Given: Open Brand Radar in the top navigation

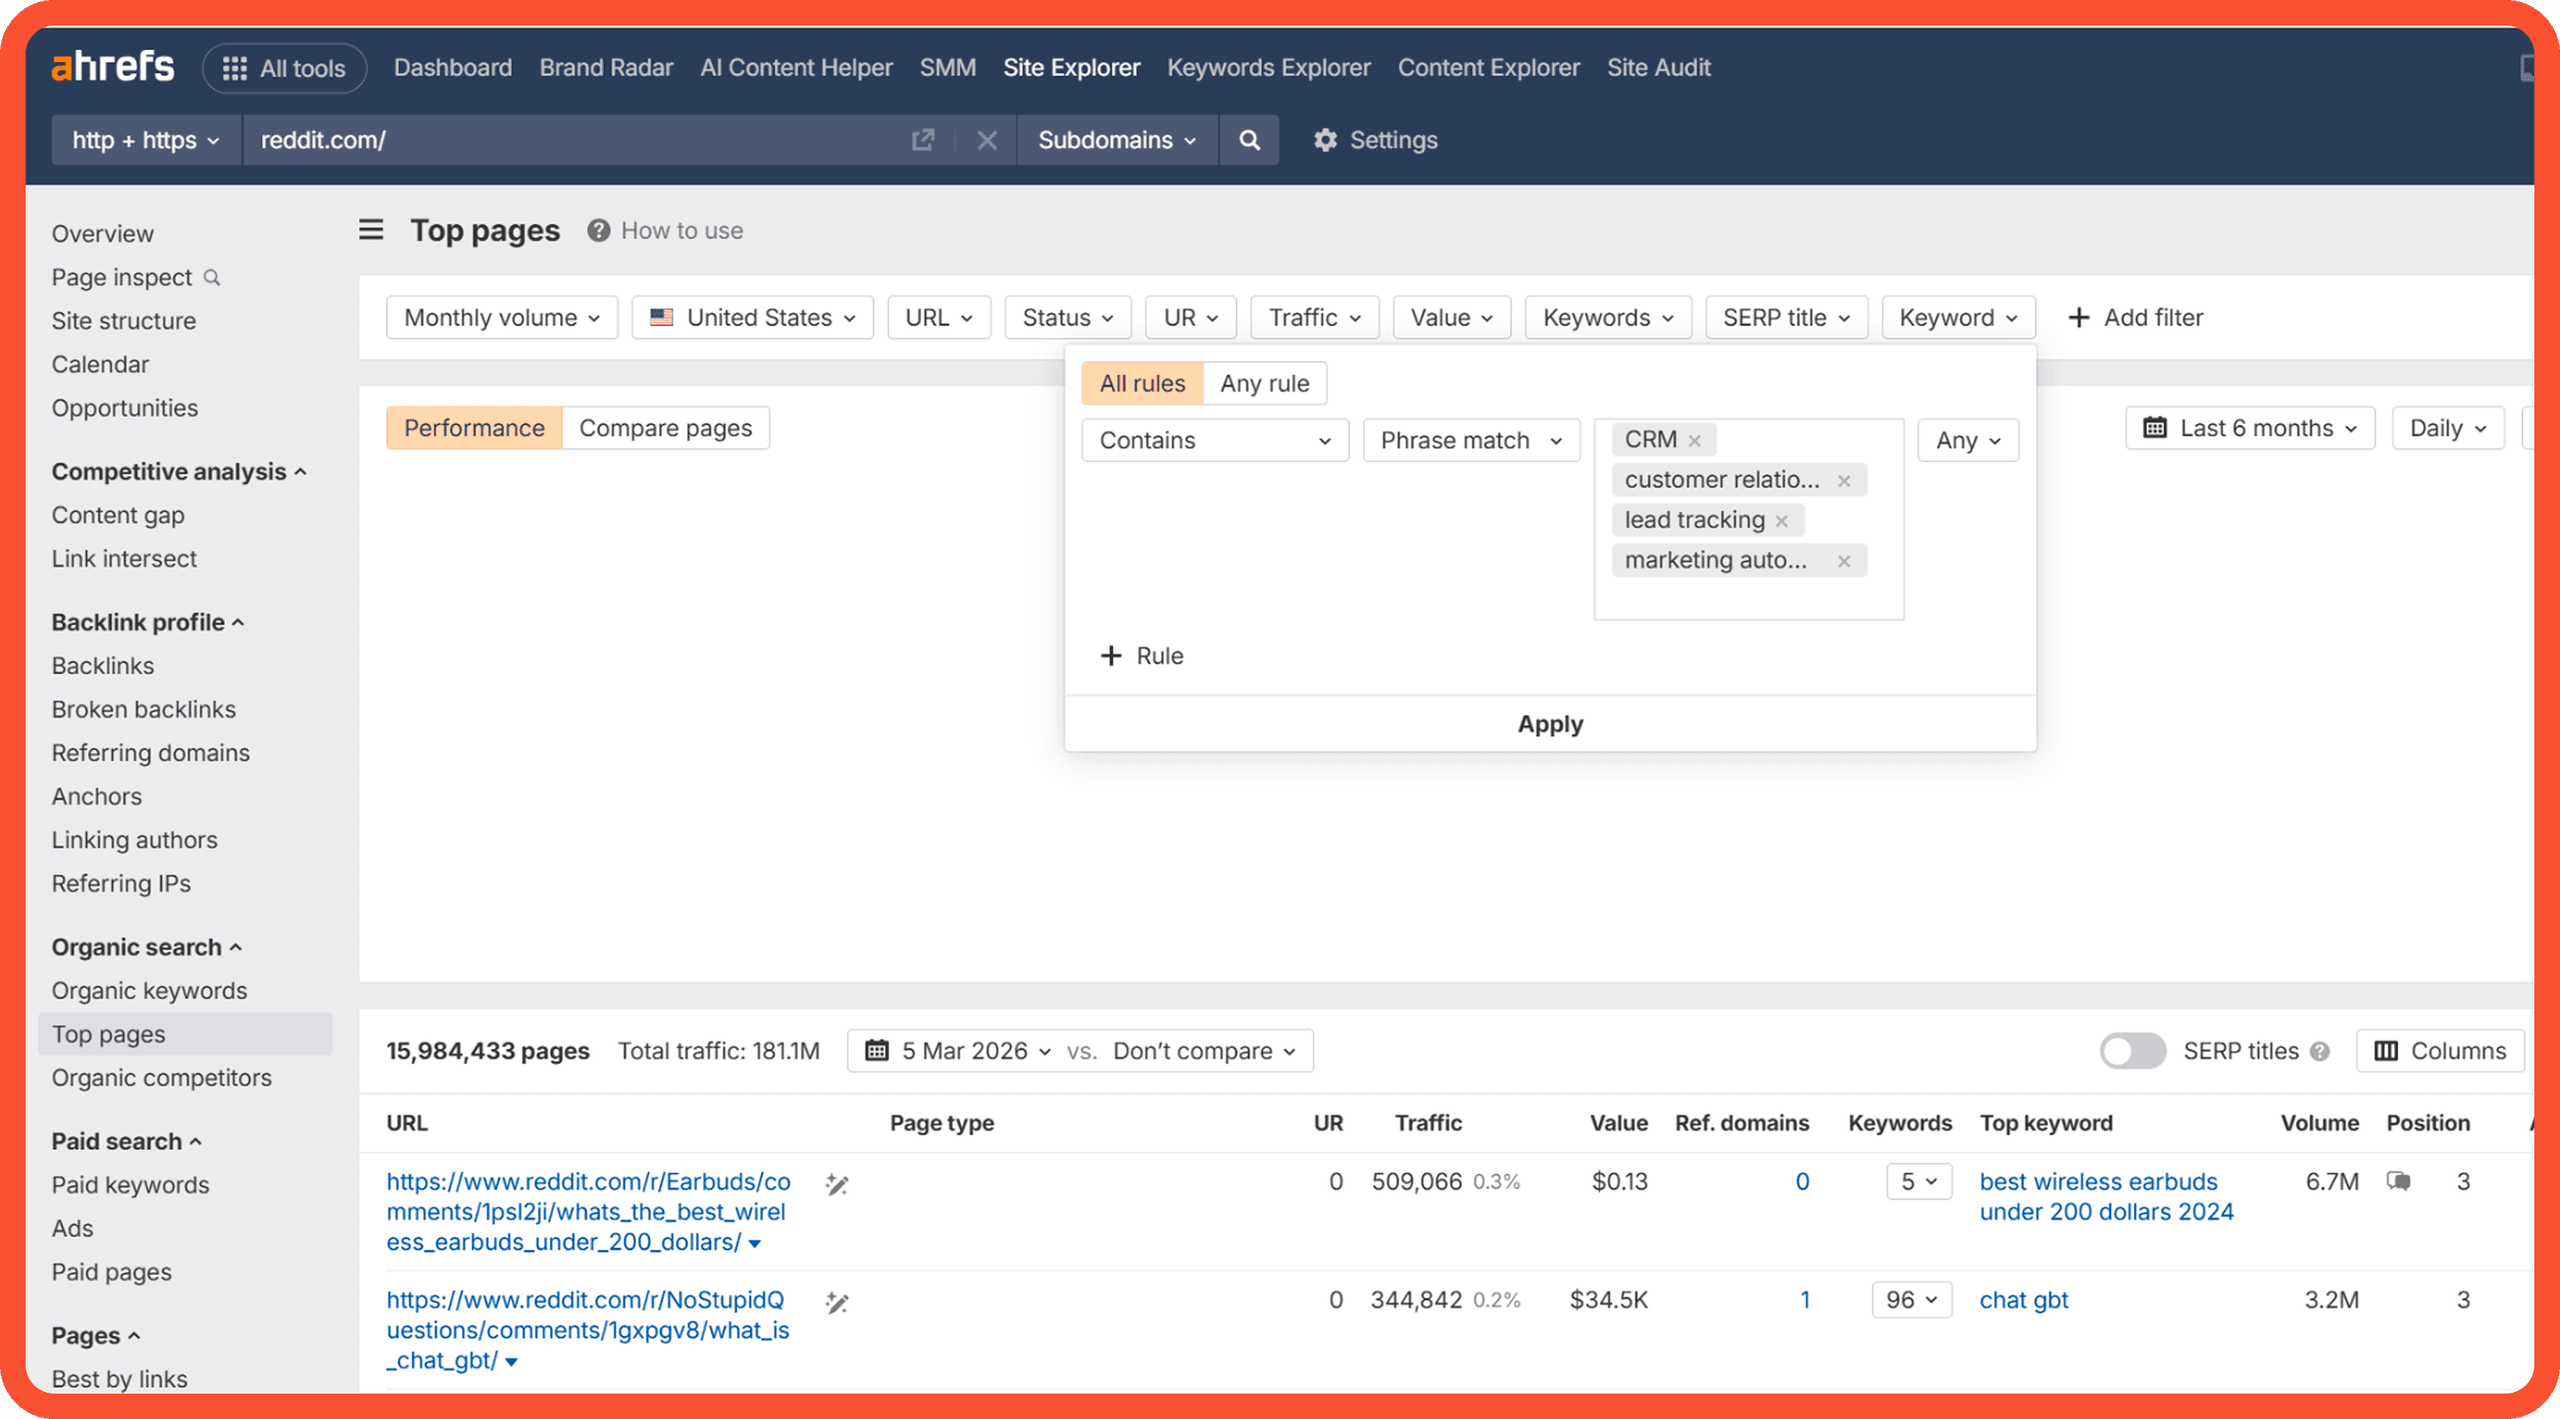Looking at the screenshot, I should coord(606,67).
